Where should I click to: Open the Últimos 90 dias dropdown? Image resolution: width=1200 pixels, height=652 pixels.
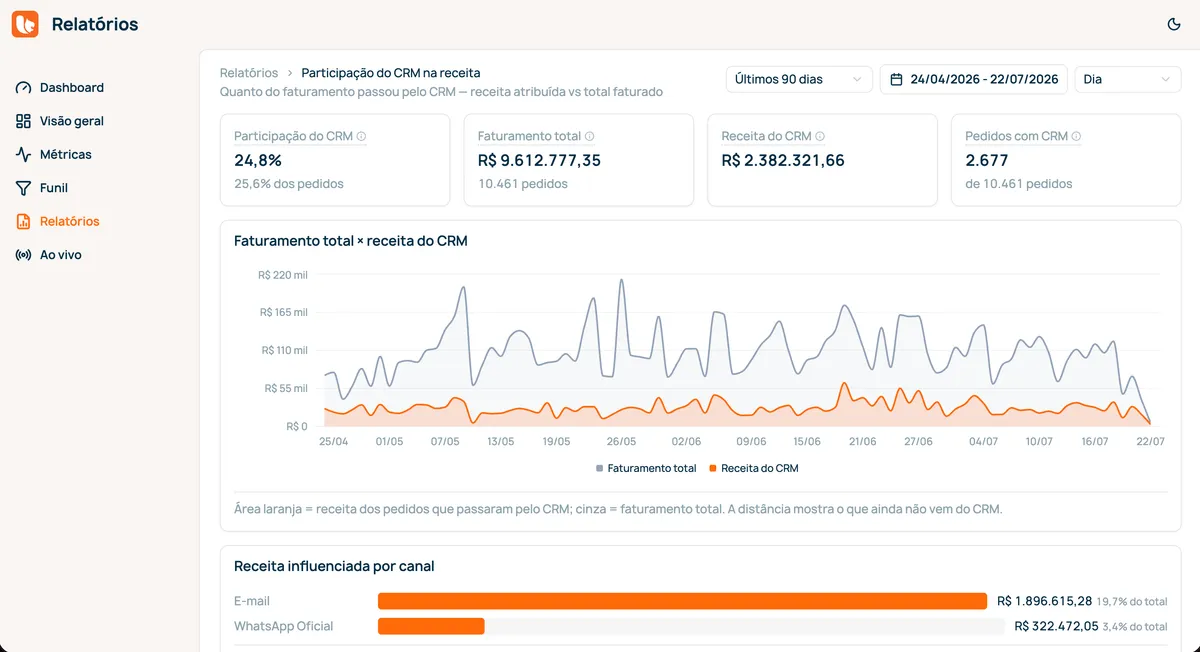pos(799,79)
